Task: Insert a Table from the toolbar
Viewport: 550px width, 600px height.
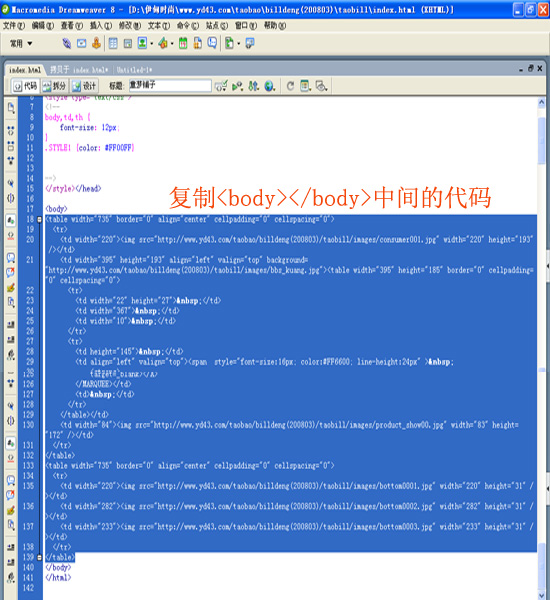Action: point(113,43)
